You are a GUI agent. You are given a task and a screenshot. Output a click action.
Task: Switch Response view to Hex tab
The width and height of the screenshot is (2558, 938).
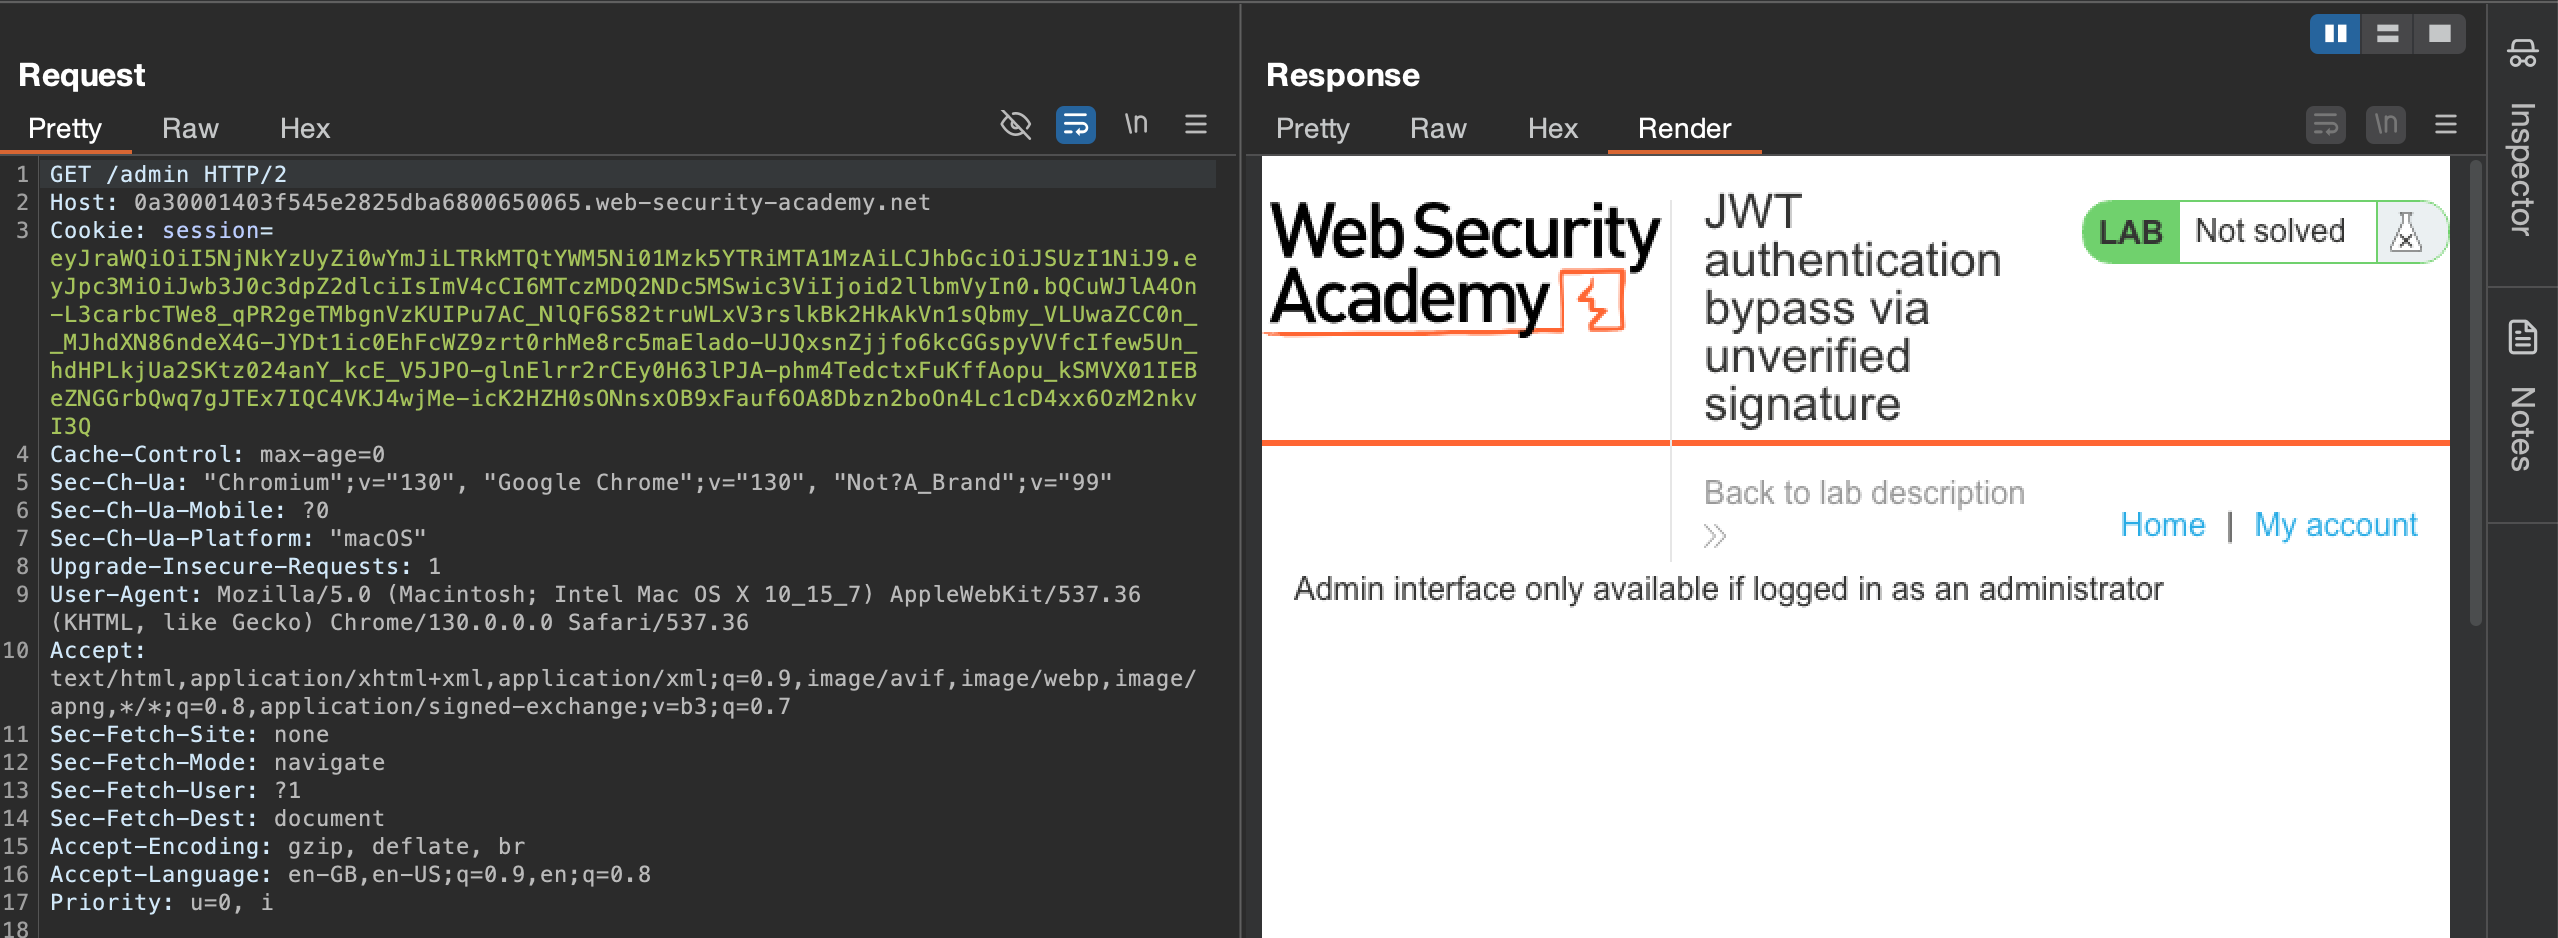(1552, 129)
